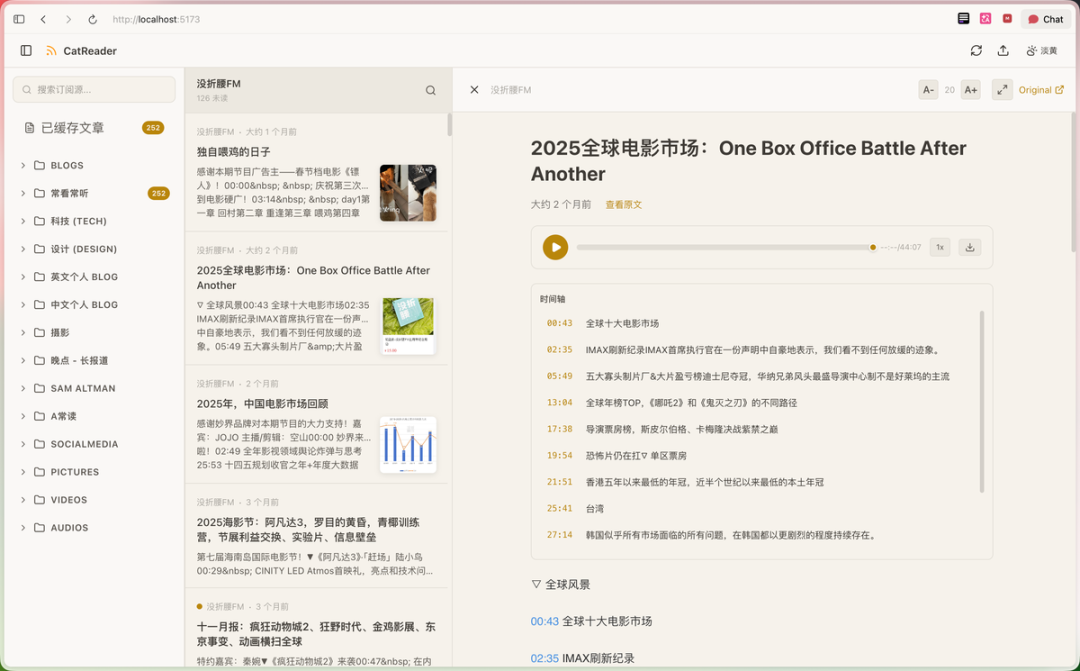The height and width of the screenshot is (671, 1080).
Task: Play the podcast audio
Action: [x=555, y=247]
